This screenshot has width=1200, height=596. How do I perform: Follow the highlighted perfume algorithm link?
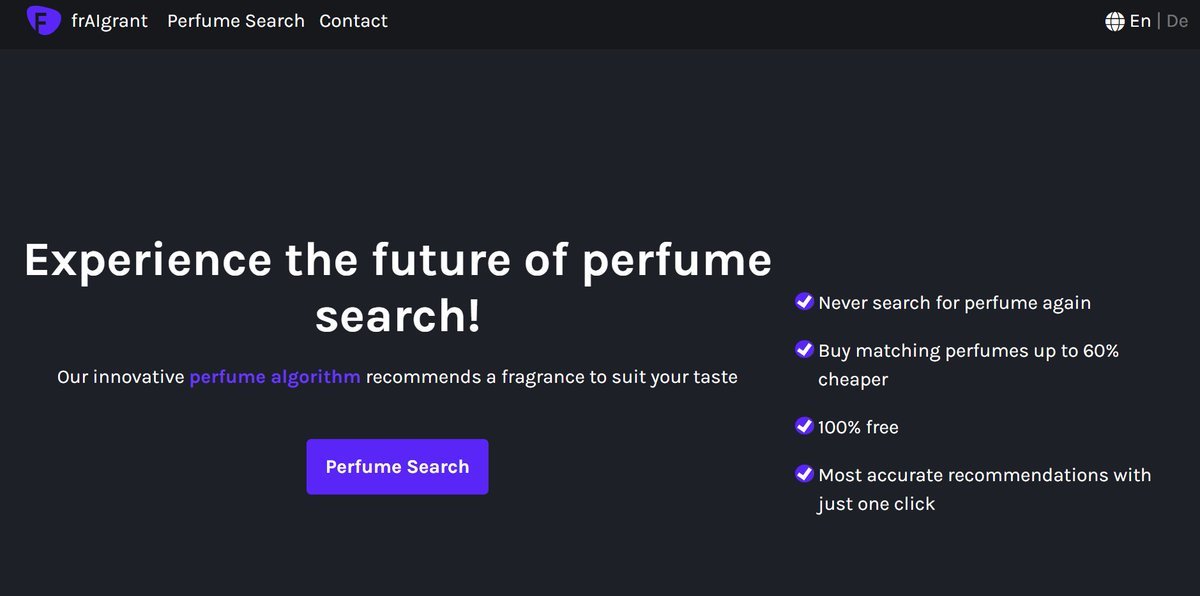tap(275, 378)
